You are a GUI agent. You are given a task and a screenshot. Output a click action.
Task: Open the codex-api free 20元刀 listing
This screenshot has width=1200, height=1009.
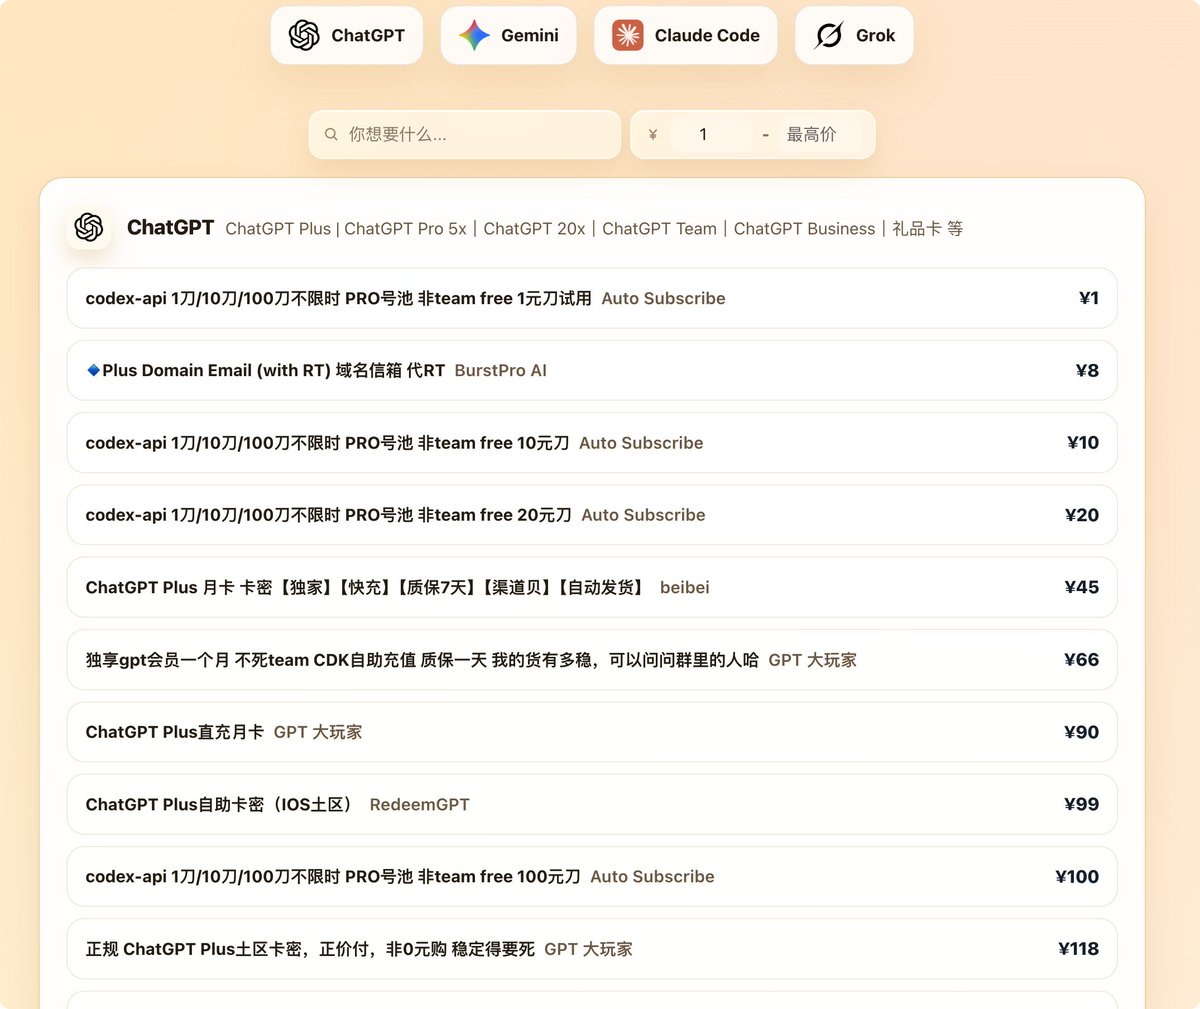click(592, 515)
